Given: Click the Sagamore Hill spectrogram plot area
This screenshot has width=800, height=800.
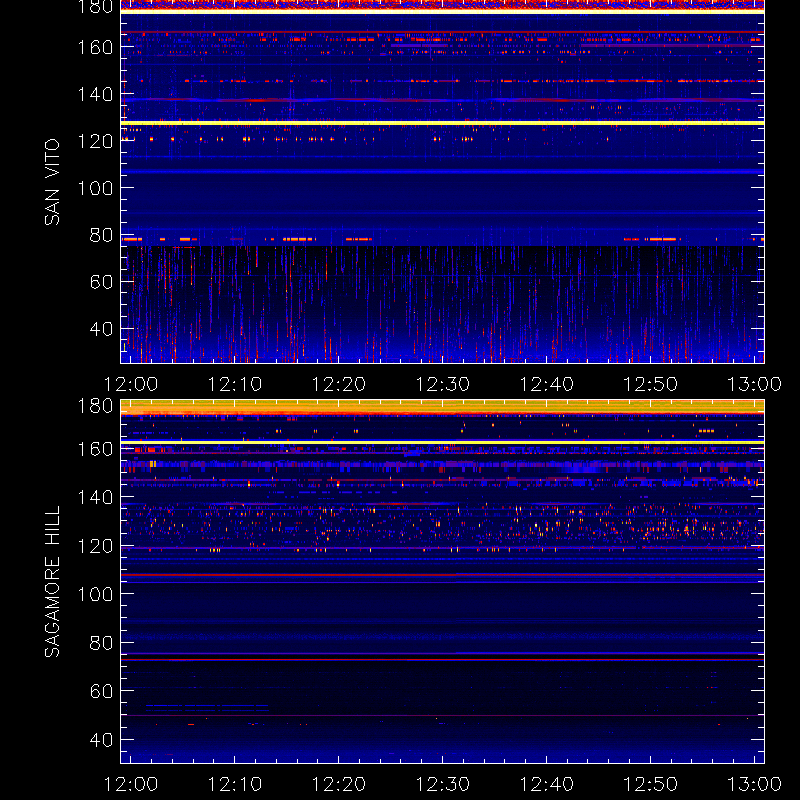Looking at the screenshot, I should coord(442,581).
